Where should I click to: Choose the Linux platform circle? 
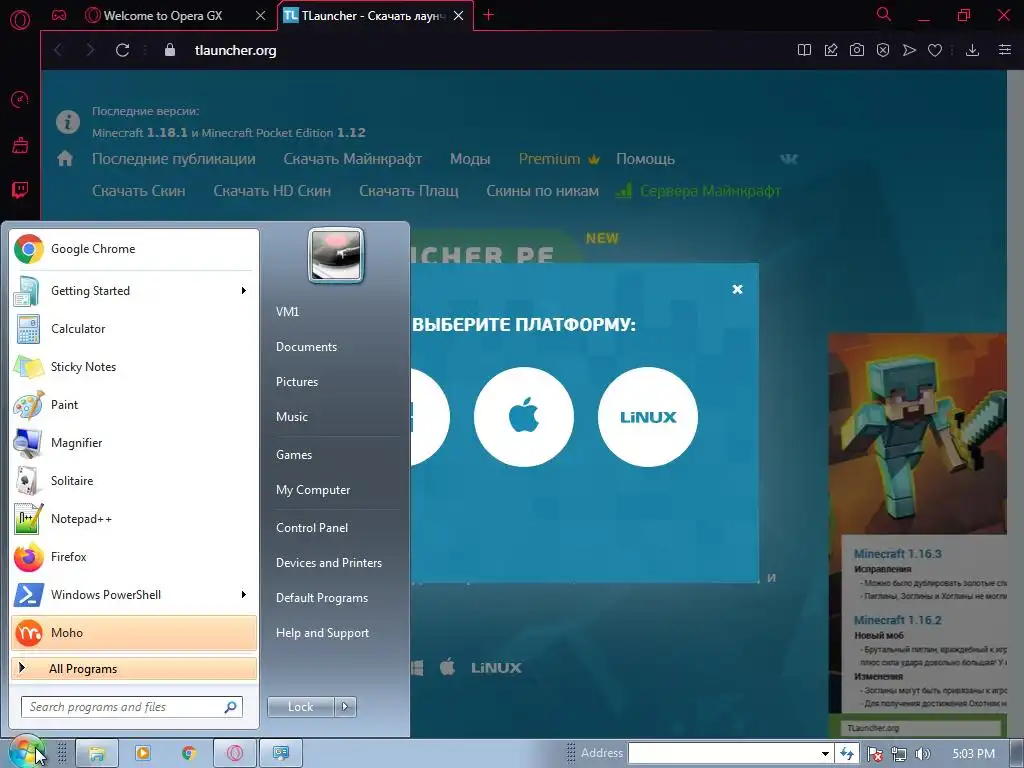point(648,417)
